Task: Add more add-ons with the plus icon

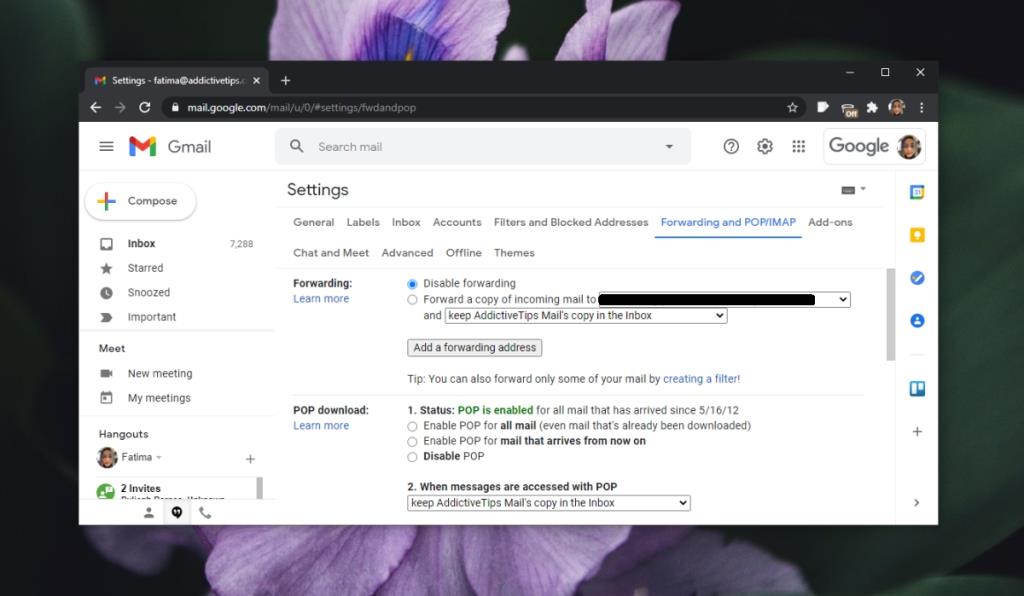Action: tap(917, 432)
